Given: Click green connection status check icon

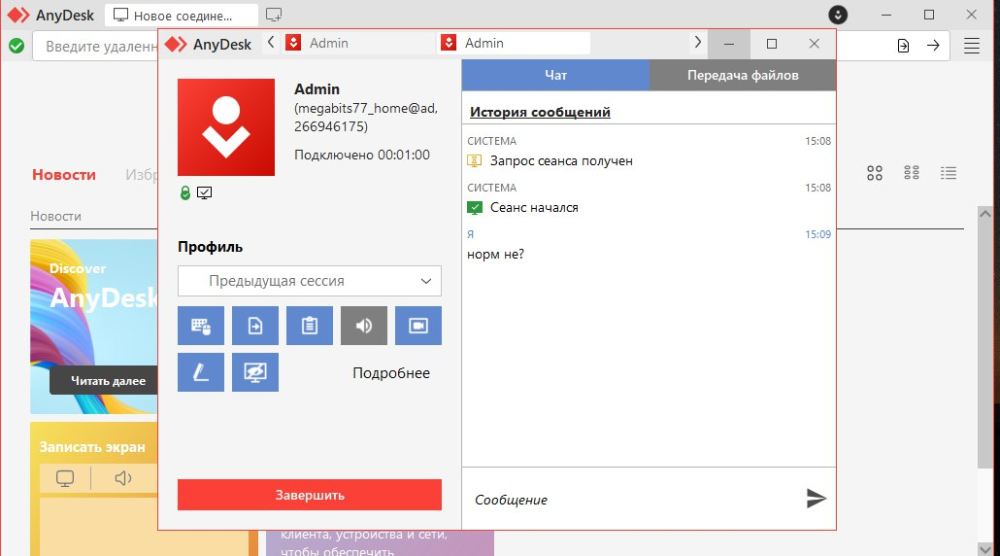Looking at the screenshot, I should (x=17, y=46).
